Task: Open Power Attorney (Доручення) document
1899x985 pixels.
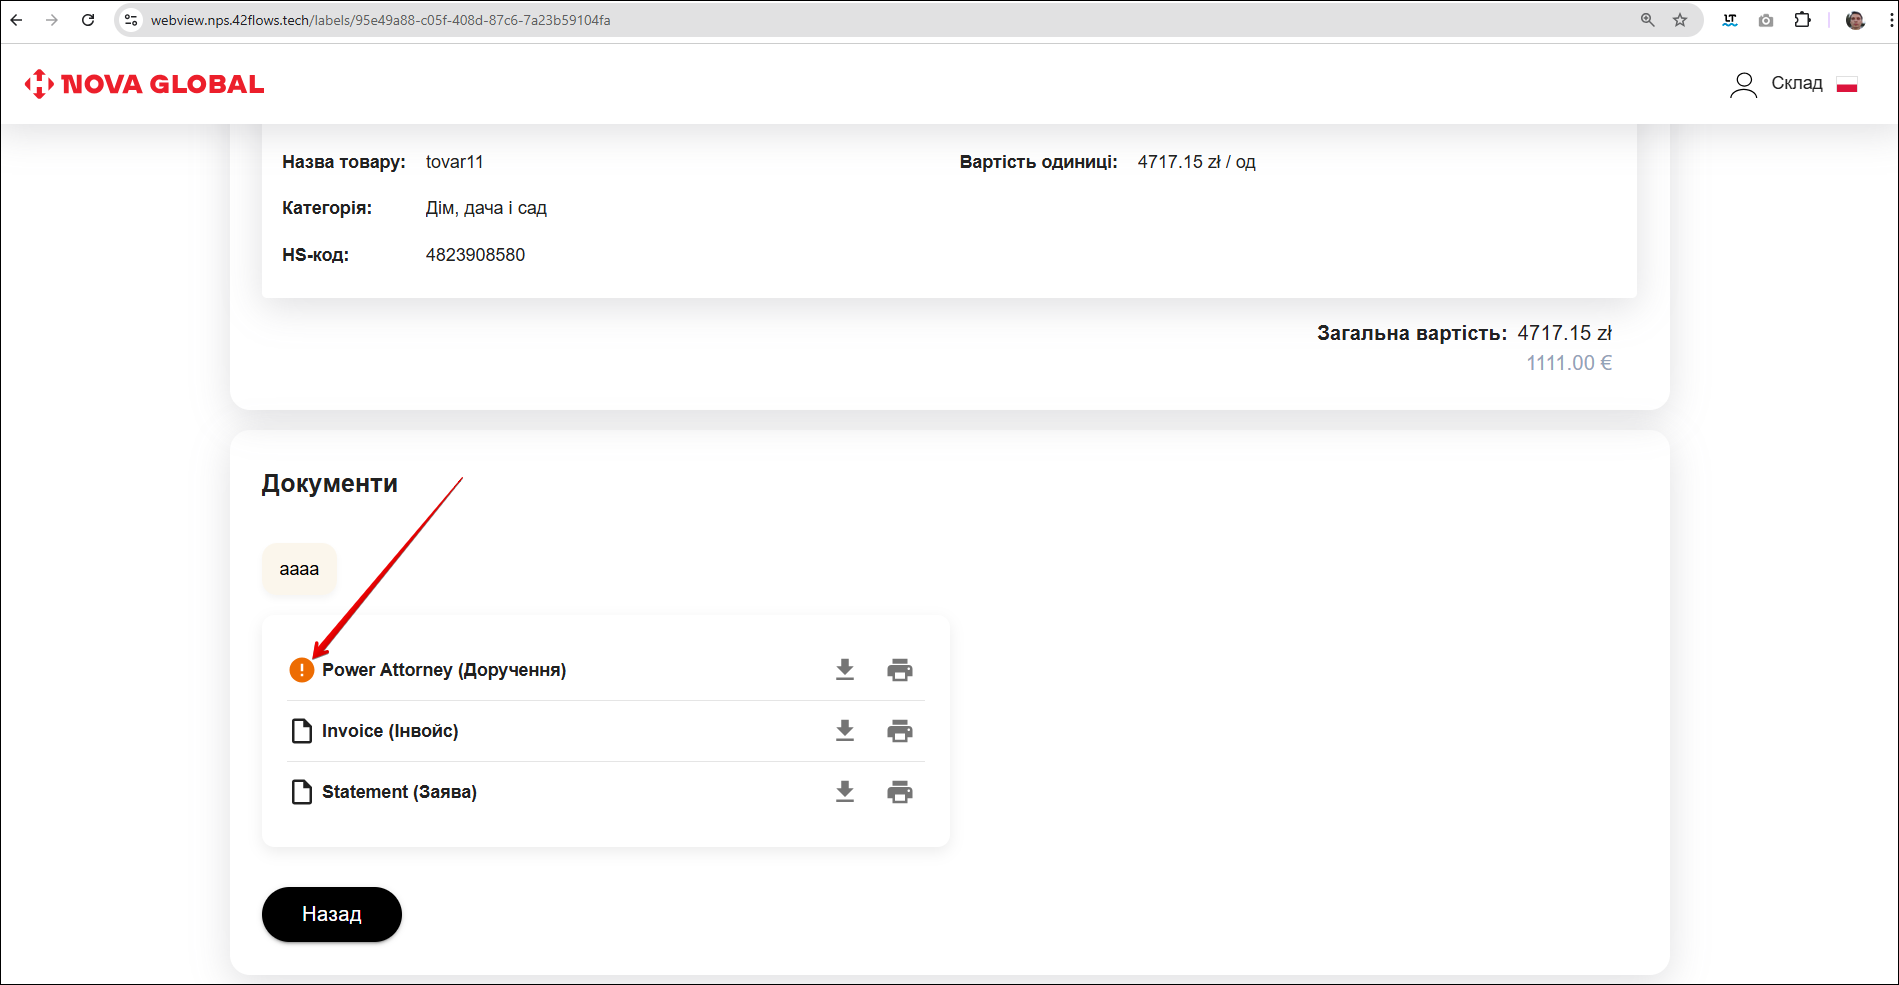Action: click(444, 670)
